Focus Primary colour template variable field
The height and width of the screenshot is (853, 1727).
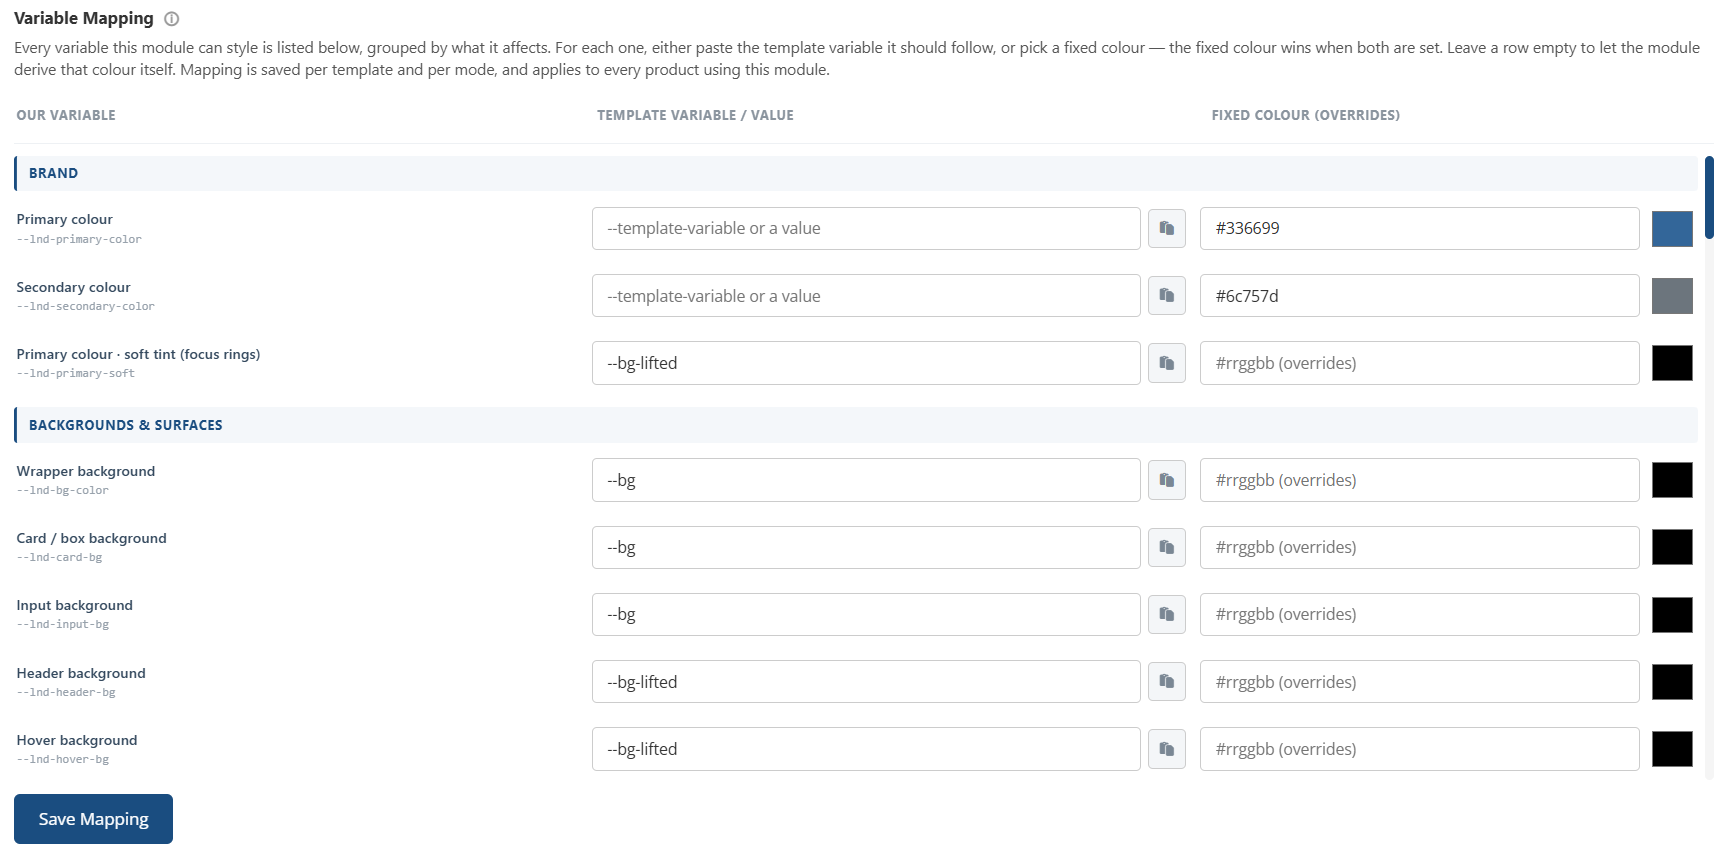(x=866, y=229)
